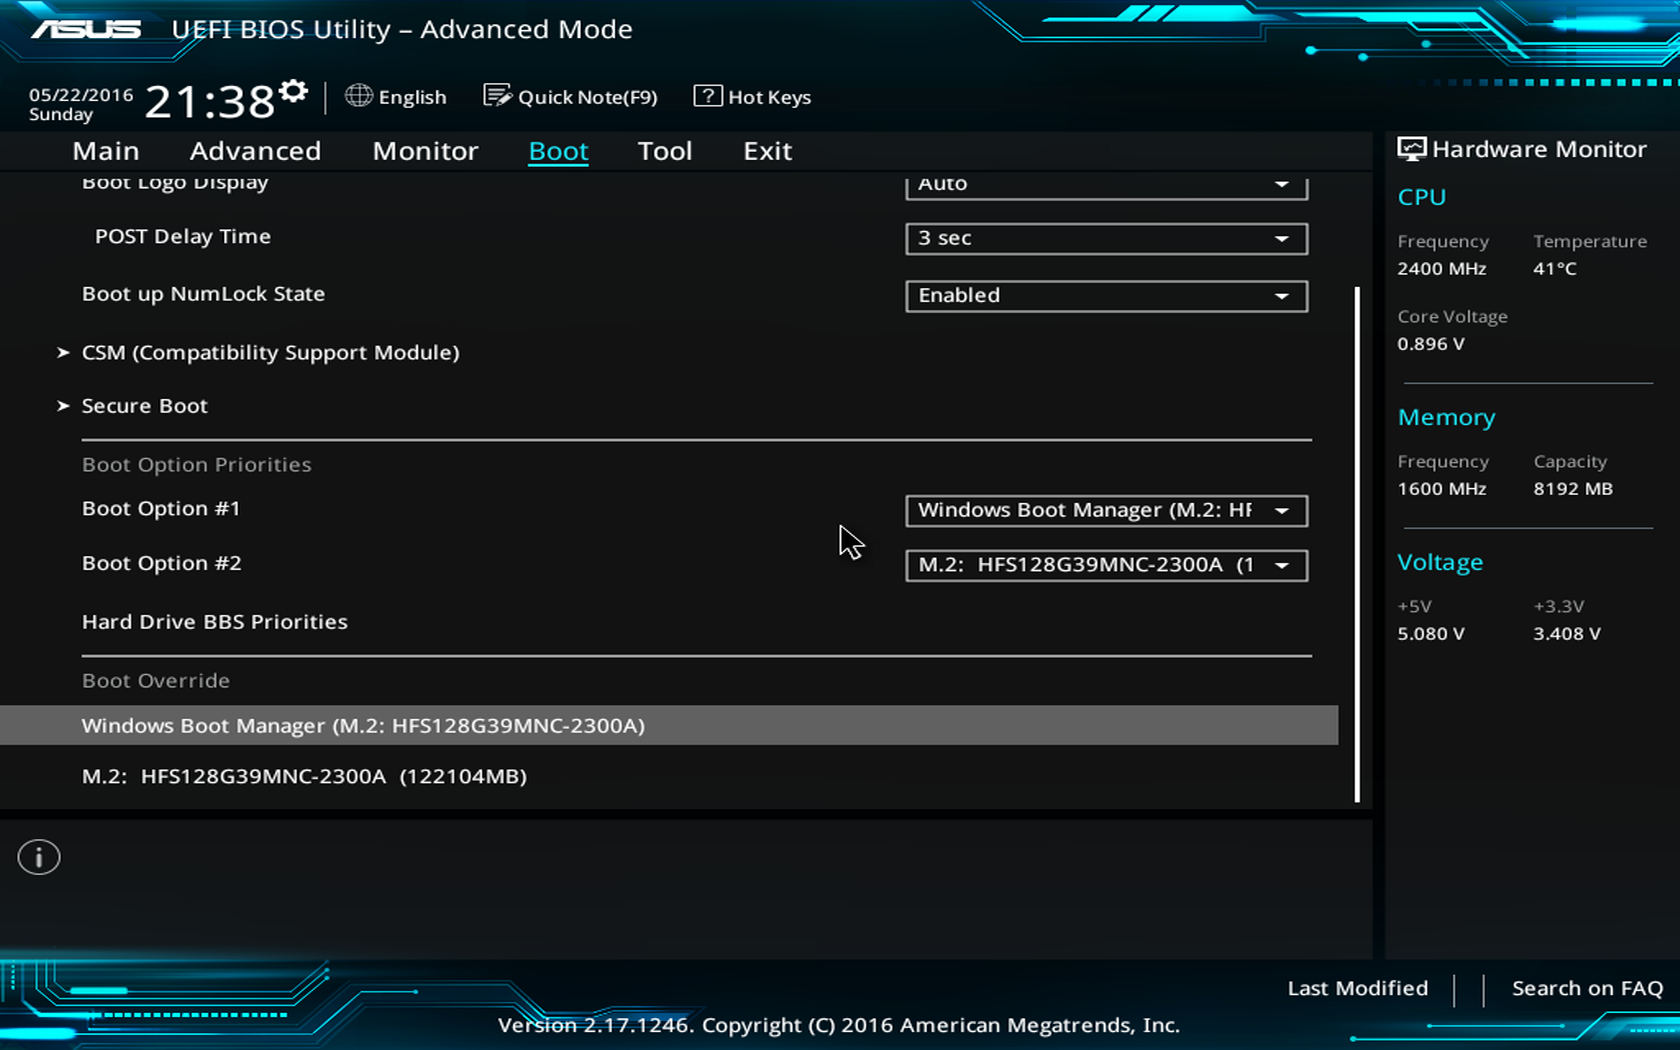Open Hard Drive BBS Priorities
Screen dimensions: 1680x1050
pos(215,622)
